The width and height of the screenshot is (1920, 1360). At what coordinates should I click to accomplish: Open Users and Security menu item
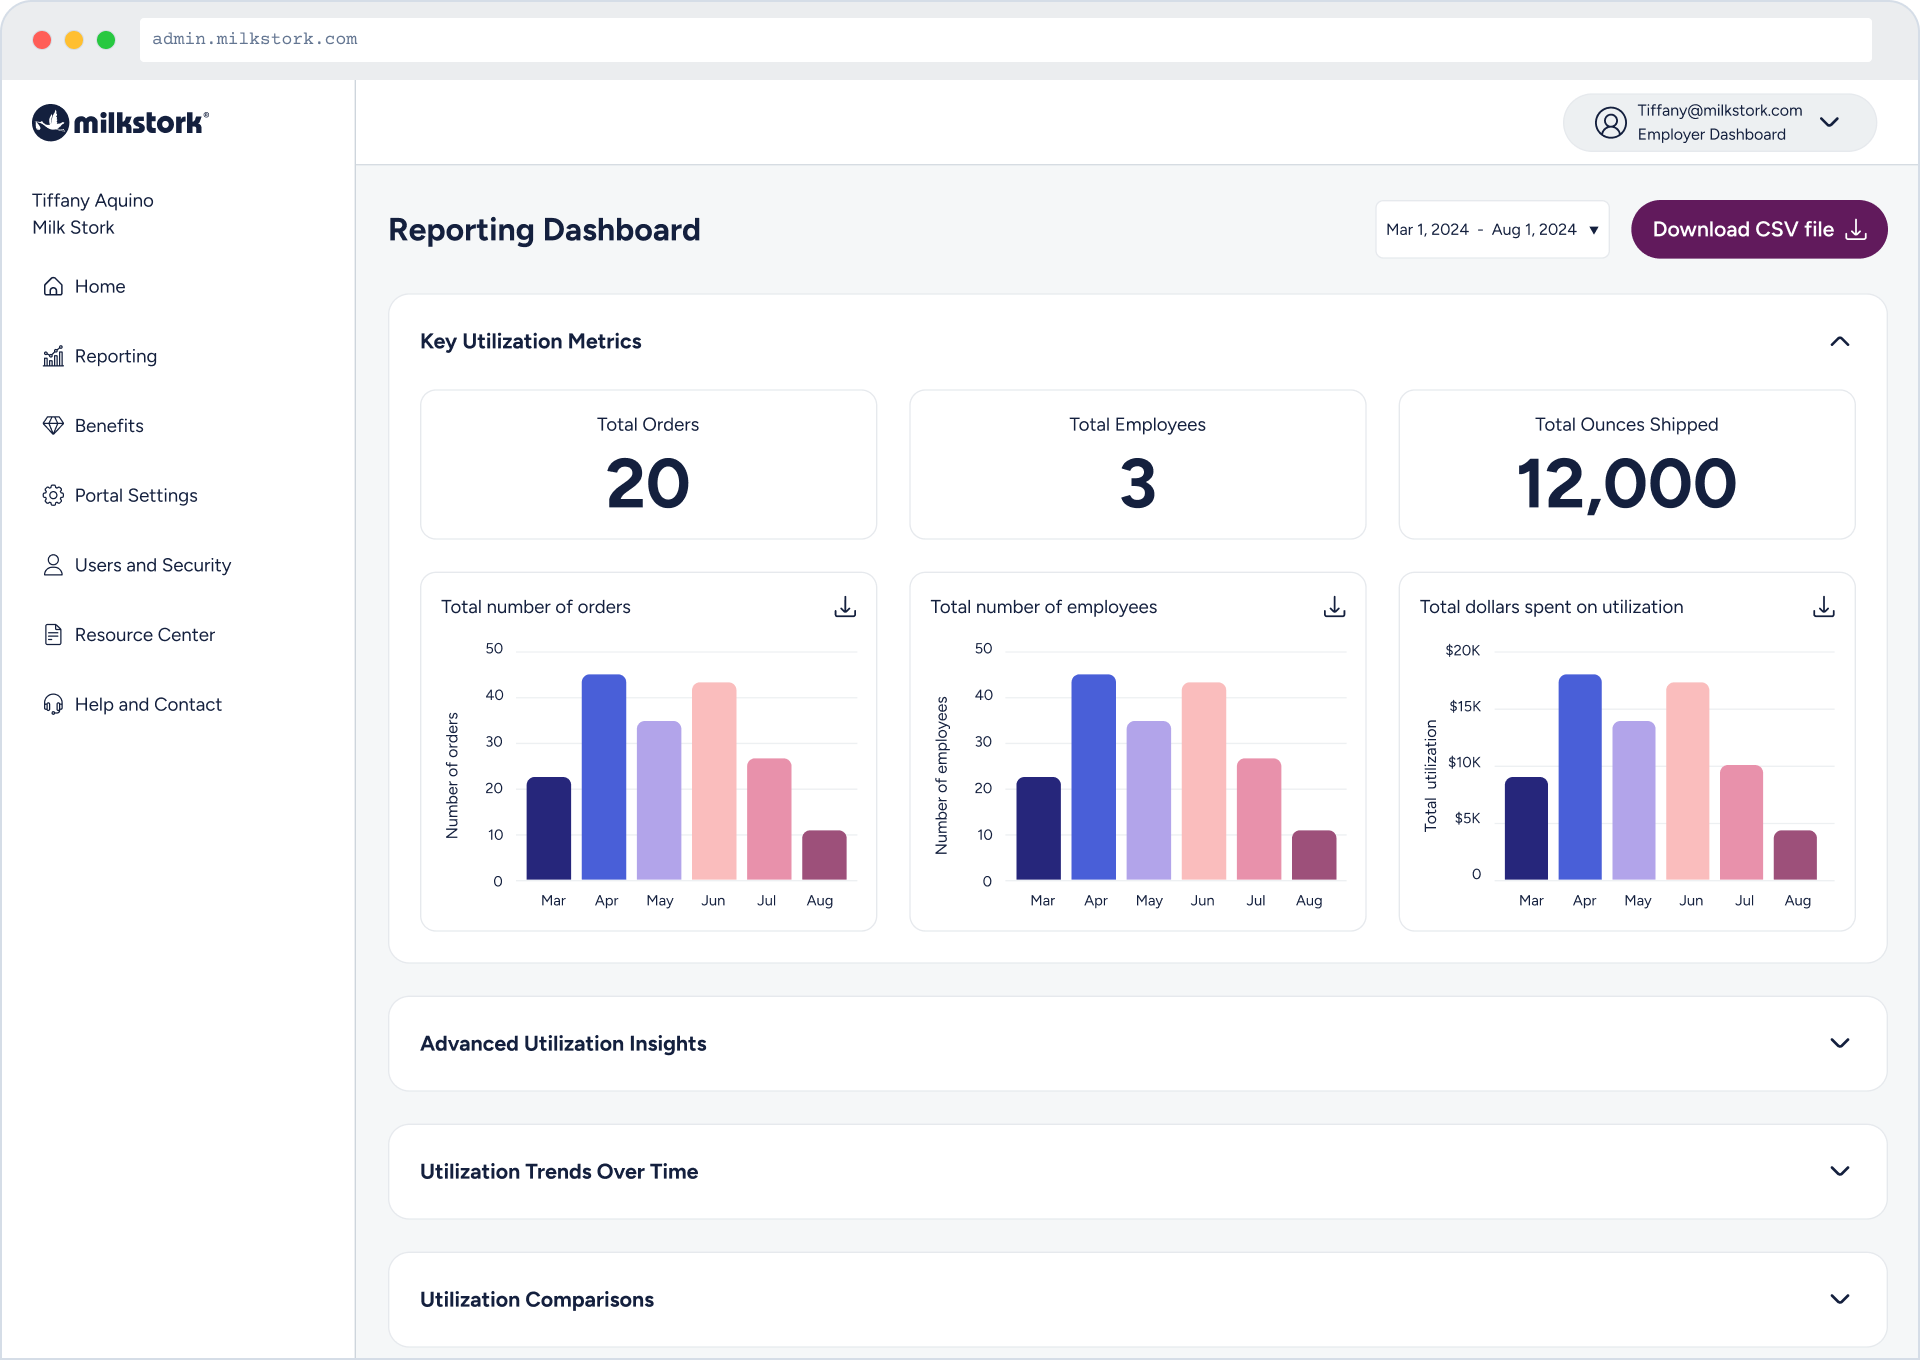point(152,566)
